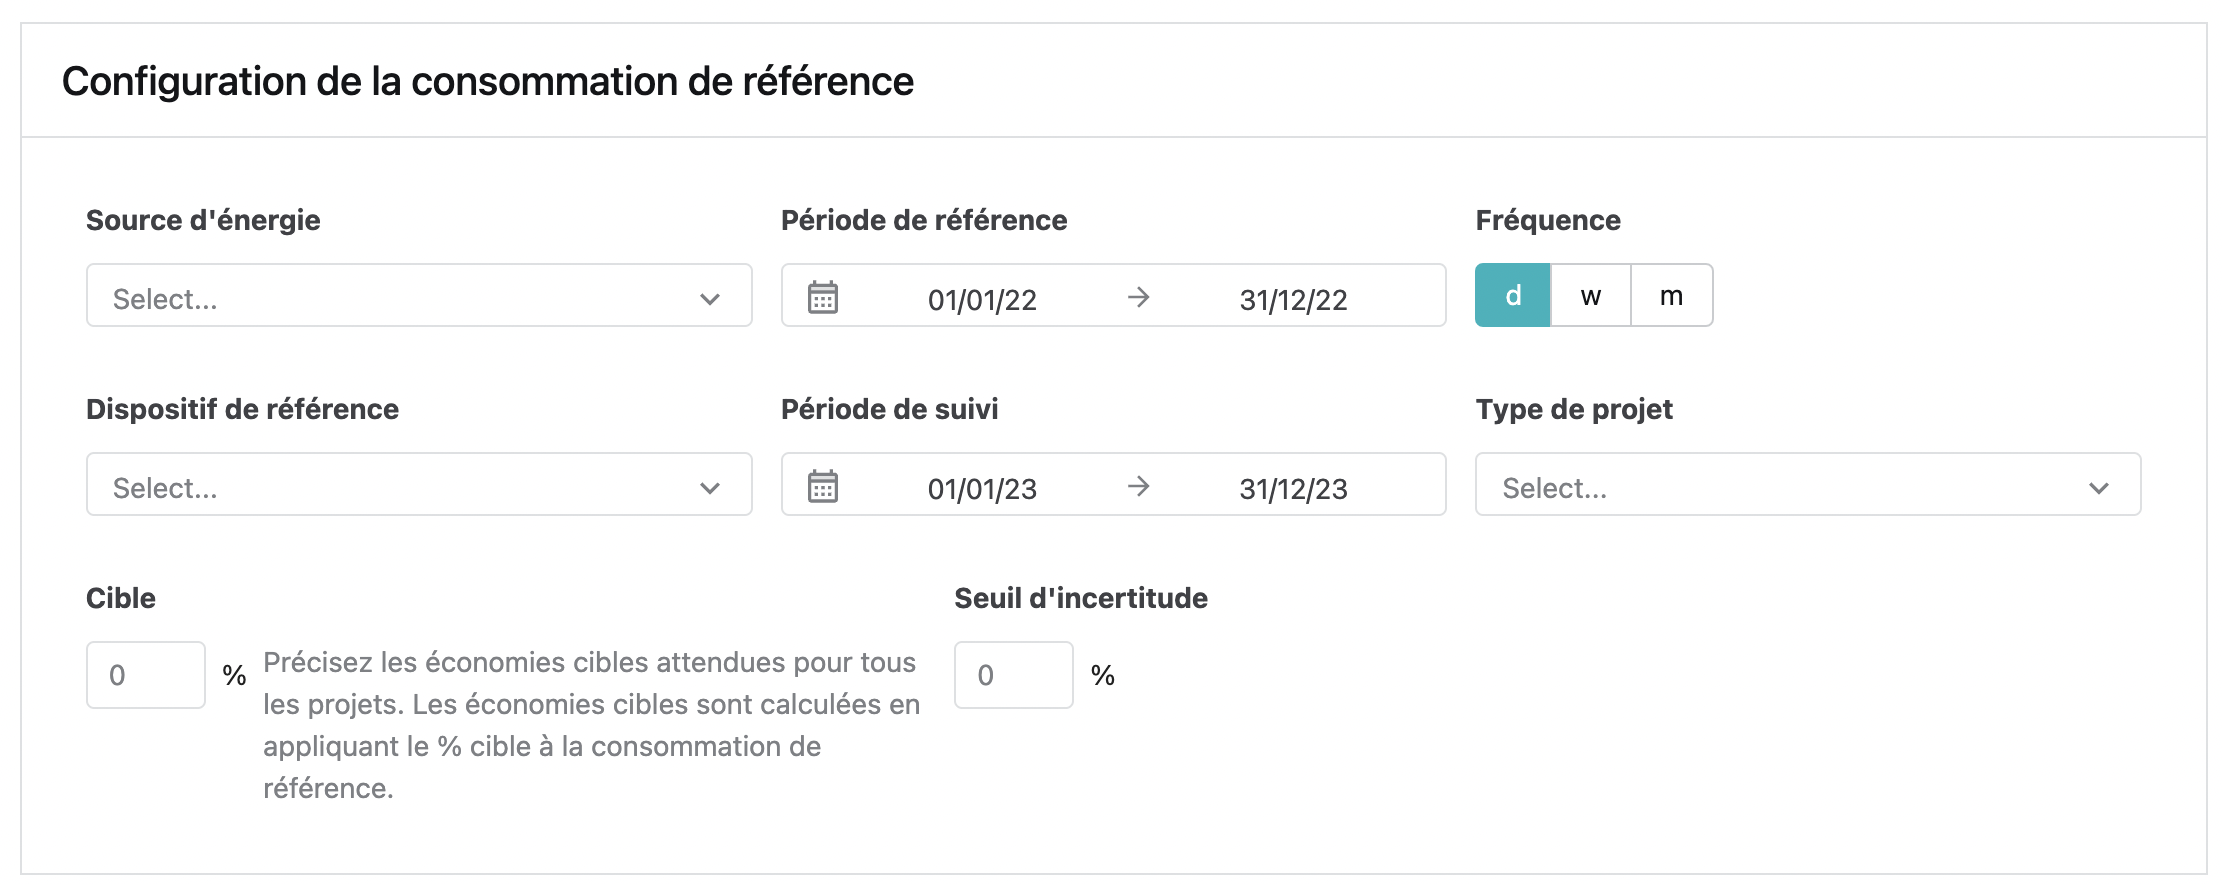Image resolution: width=2222 pixels, height=884 pixels.
Task: Click the Seuil d'incertitude percentage input field
Action: point(1014,675)
